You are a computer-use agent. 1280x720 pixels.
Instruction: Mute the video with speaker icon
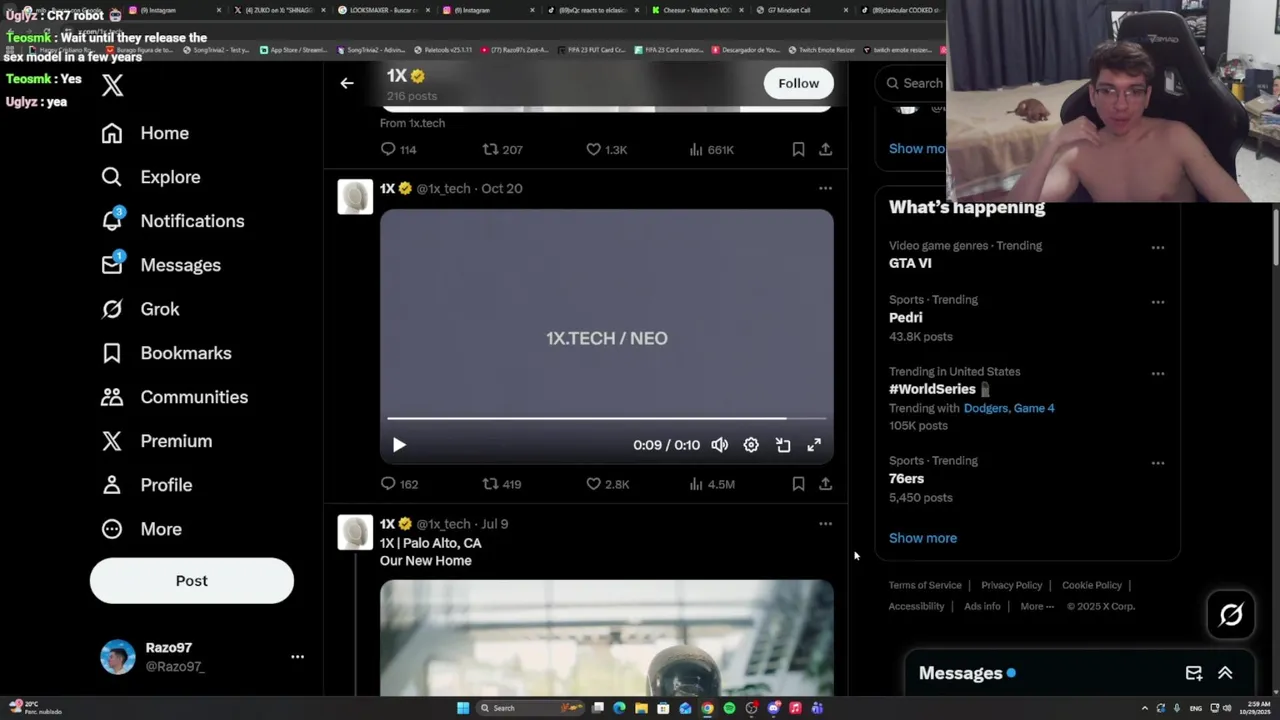pyautogui.click(x=720, y=445)
